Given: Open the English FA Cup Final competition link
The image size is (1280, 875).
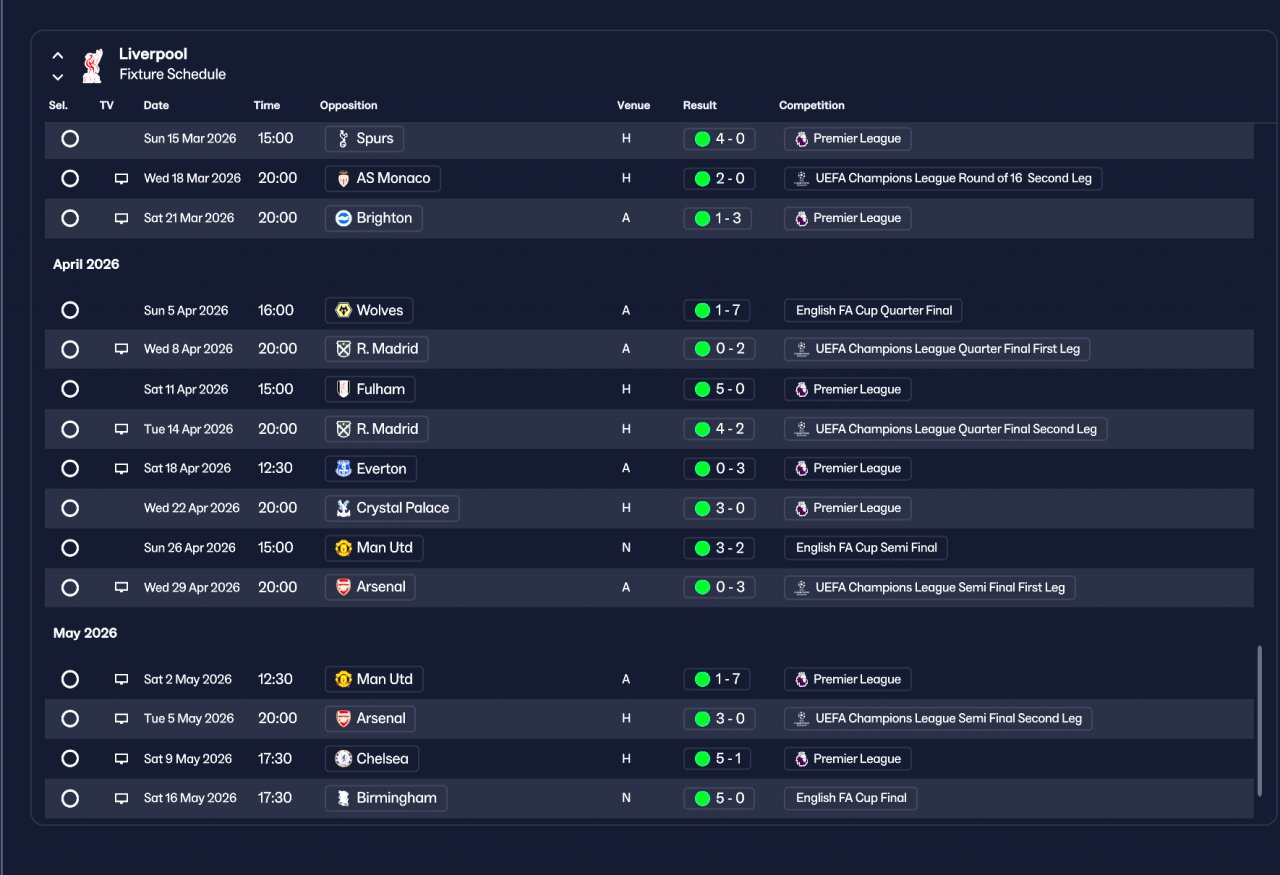Looking at the screenshot, I should (851, 798).
